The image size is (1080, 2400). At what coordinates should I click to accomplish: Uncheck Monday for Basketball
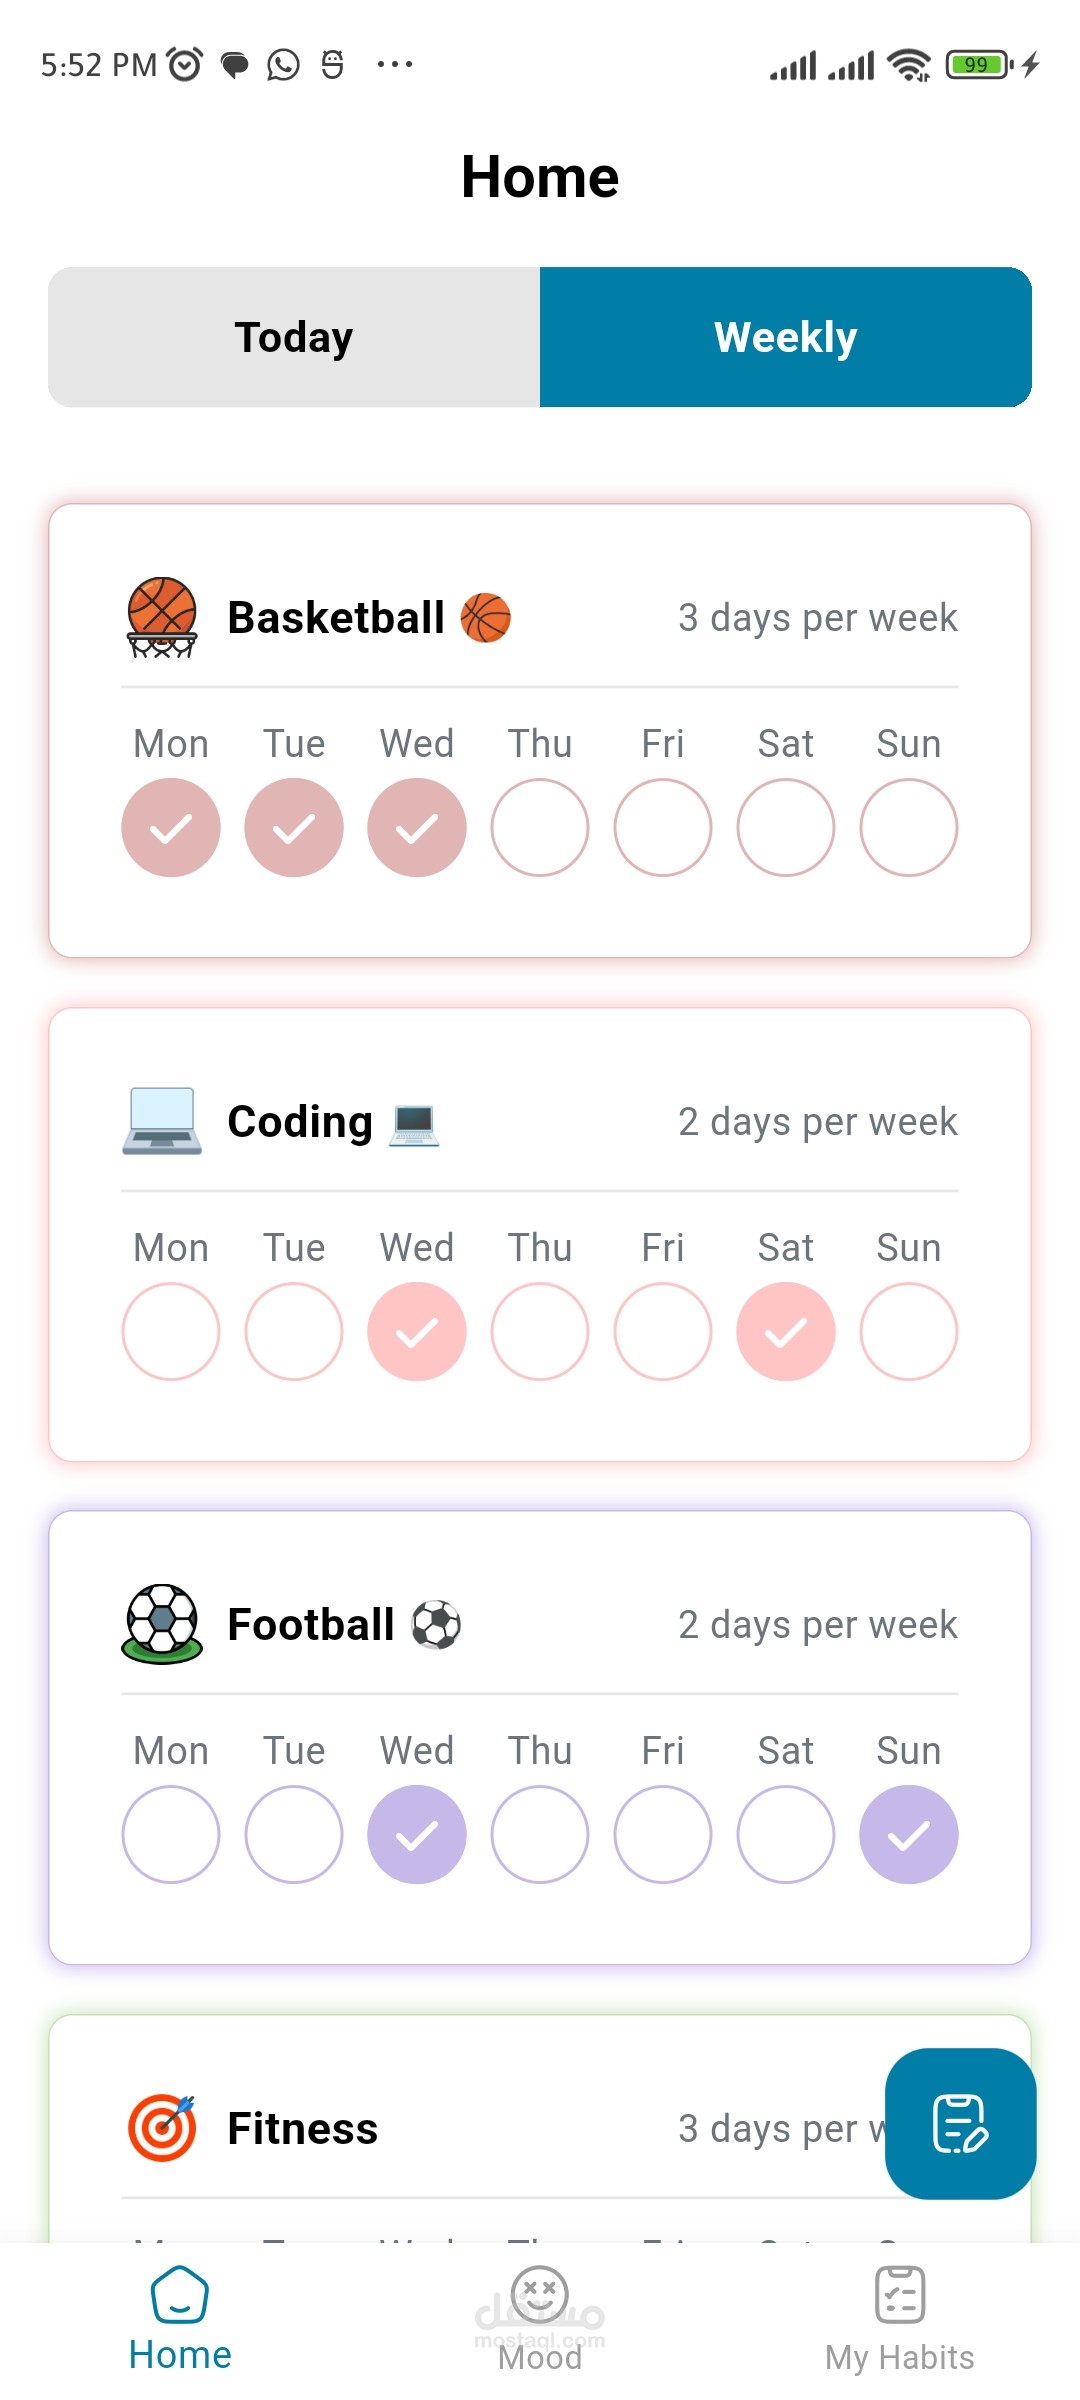pyautogui.click(x=171, y=828)
